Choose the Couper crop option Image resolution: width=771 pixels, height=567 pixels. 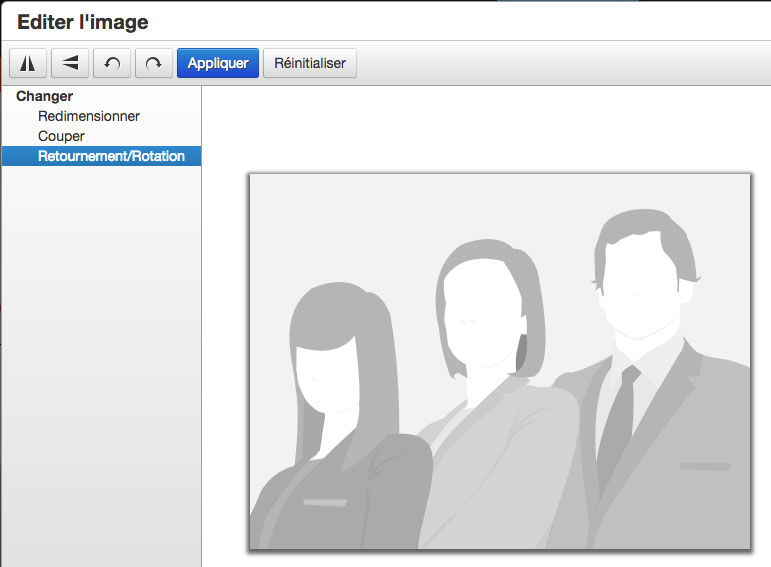(61, 136)
